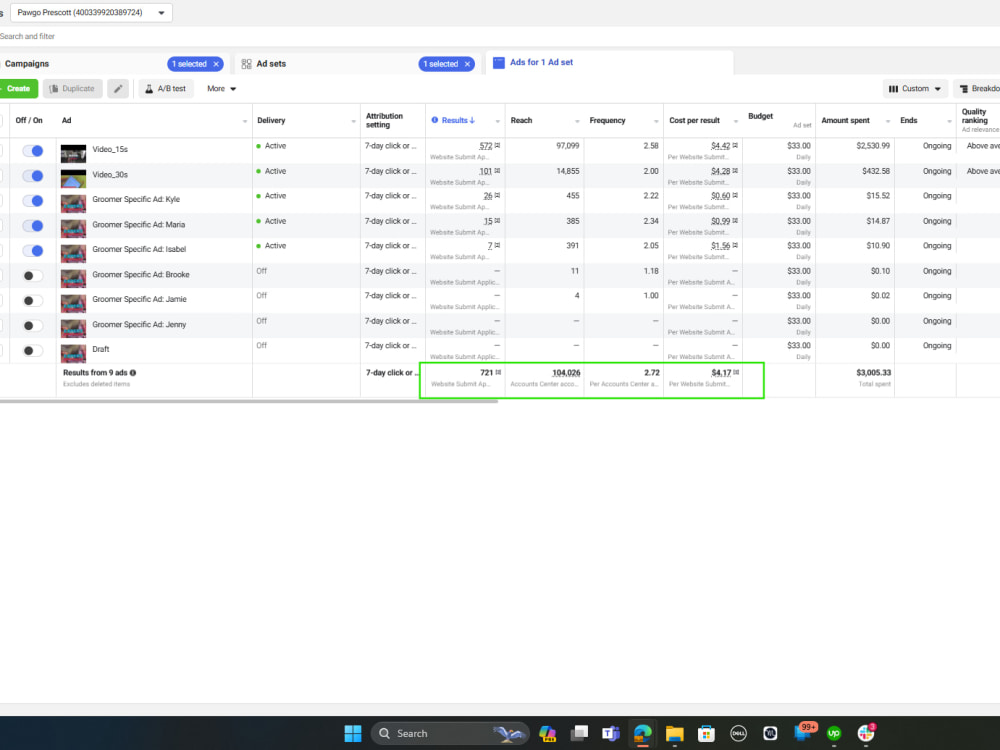Toggle off the Video_30s ad
The width and height of the screenshot is (1000, 750).
click(33, 176)
